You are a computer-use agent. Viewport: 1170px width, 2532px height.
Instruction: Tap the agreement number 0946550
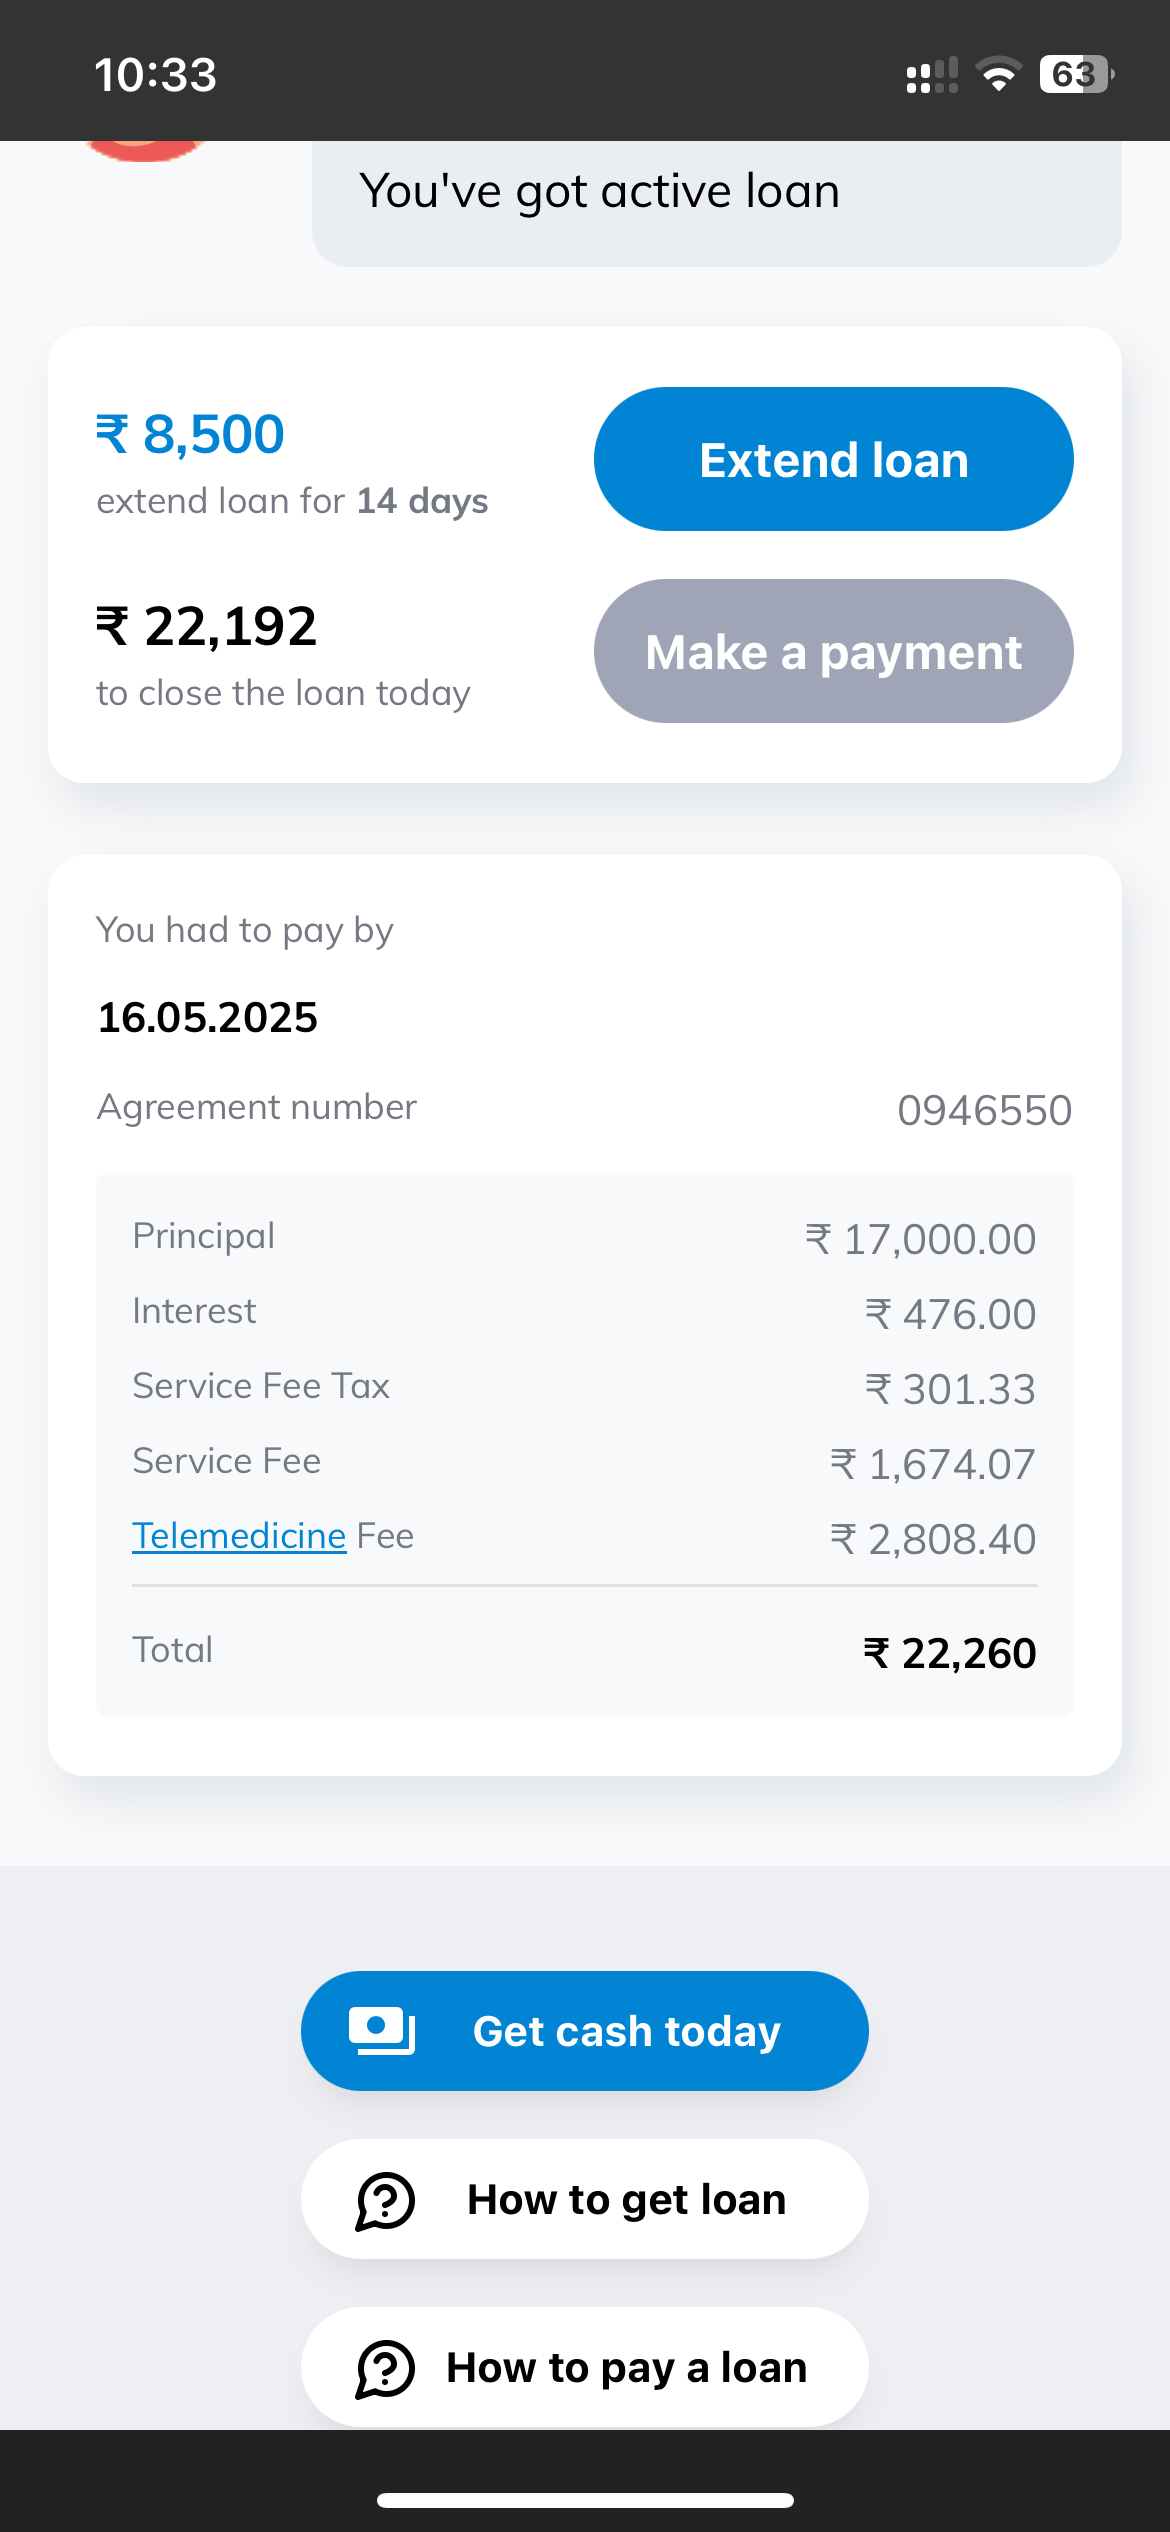(984, 1110)
